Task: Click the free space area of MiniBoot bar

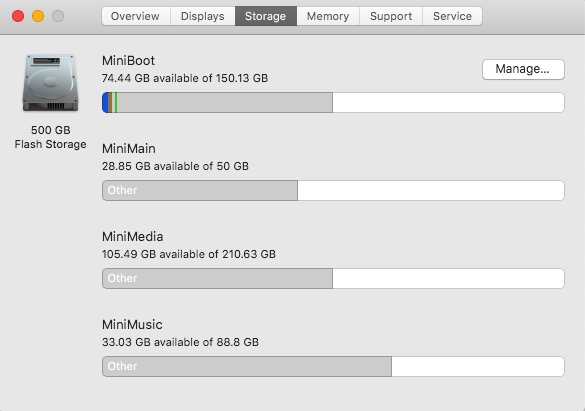Action: click(448, 103)
